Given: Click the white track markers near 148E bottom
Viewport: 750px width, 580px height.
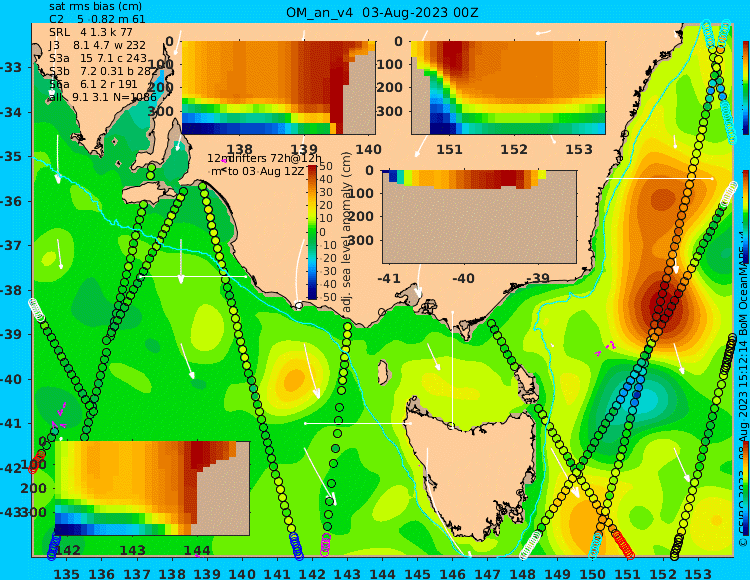Looking at the screenshot, I should click(530, 545).
